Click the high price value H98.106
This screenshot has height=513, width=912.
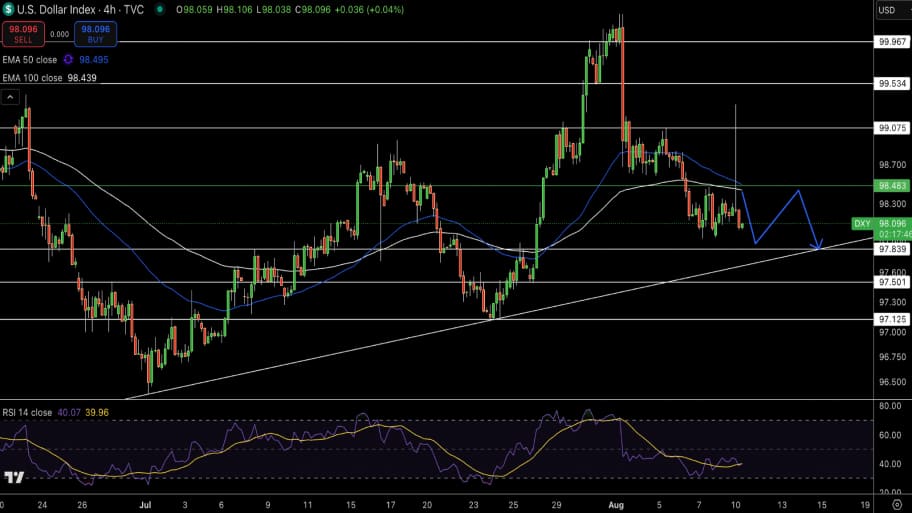[x=234, y=9]
